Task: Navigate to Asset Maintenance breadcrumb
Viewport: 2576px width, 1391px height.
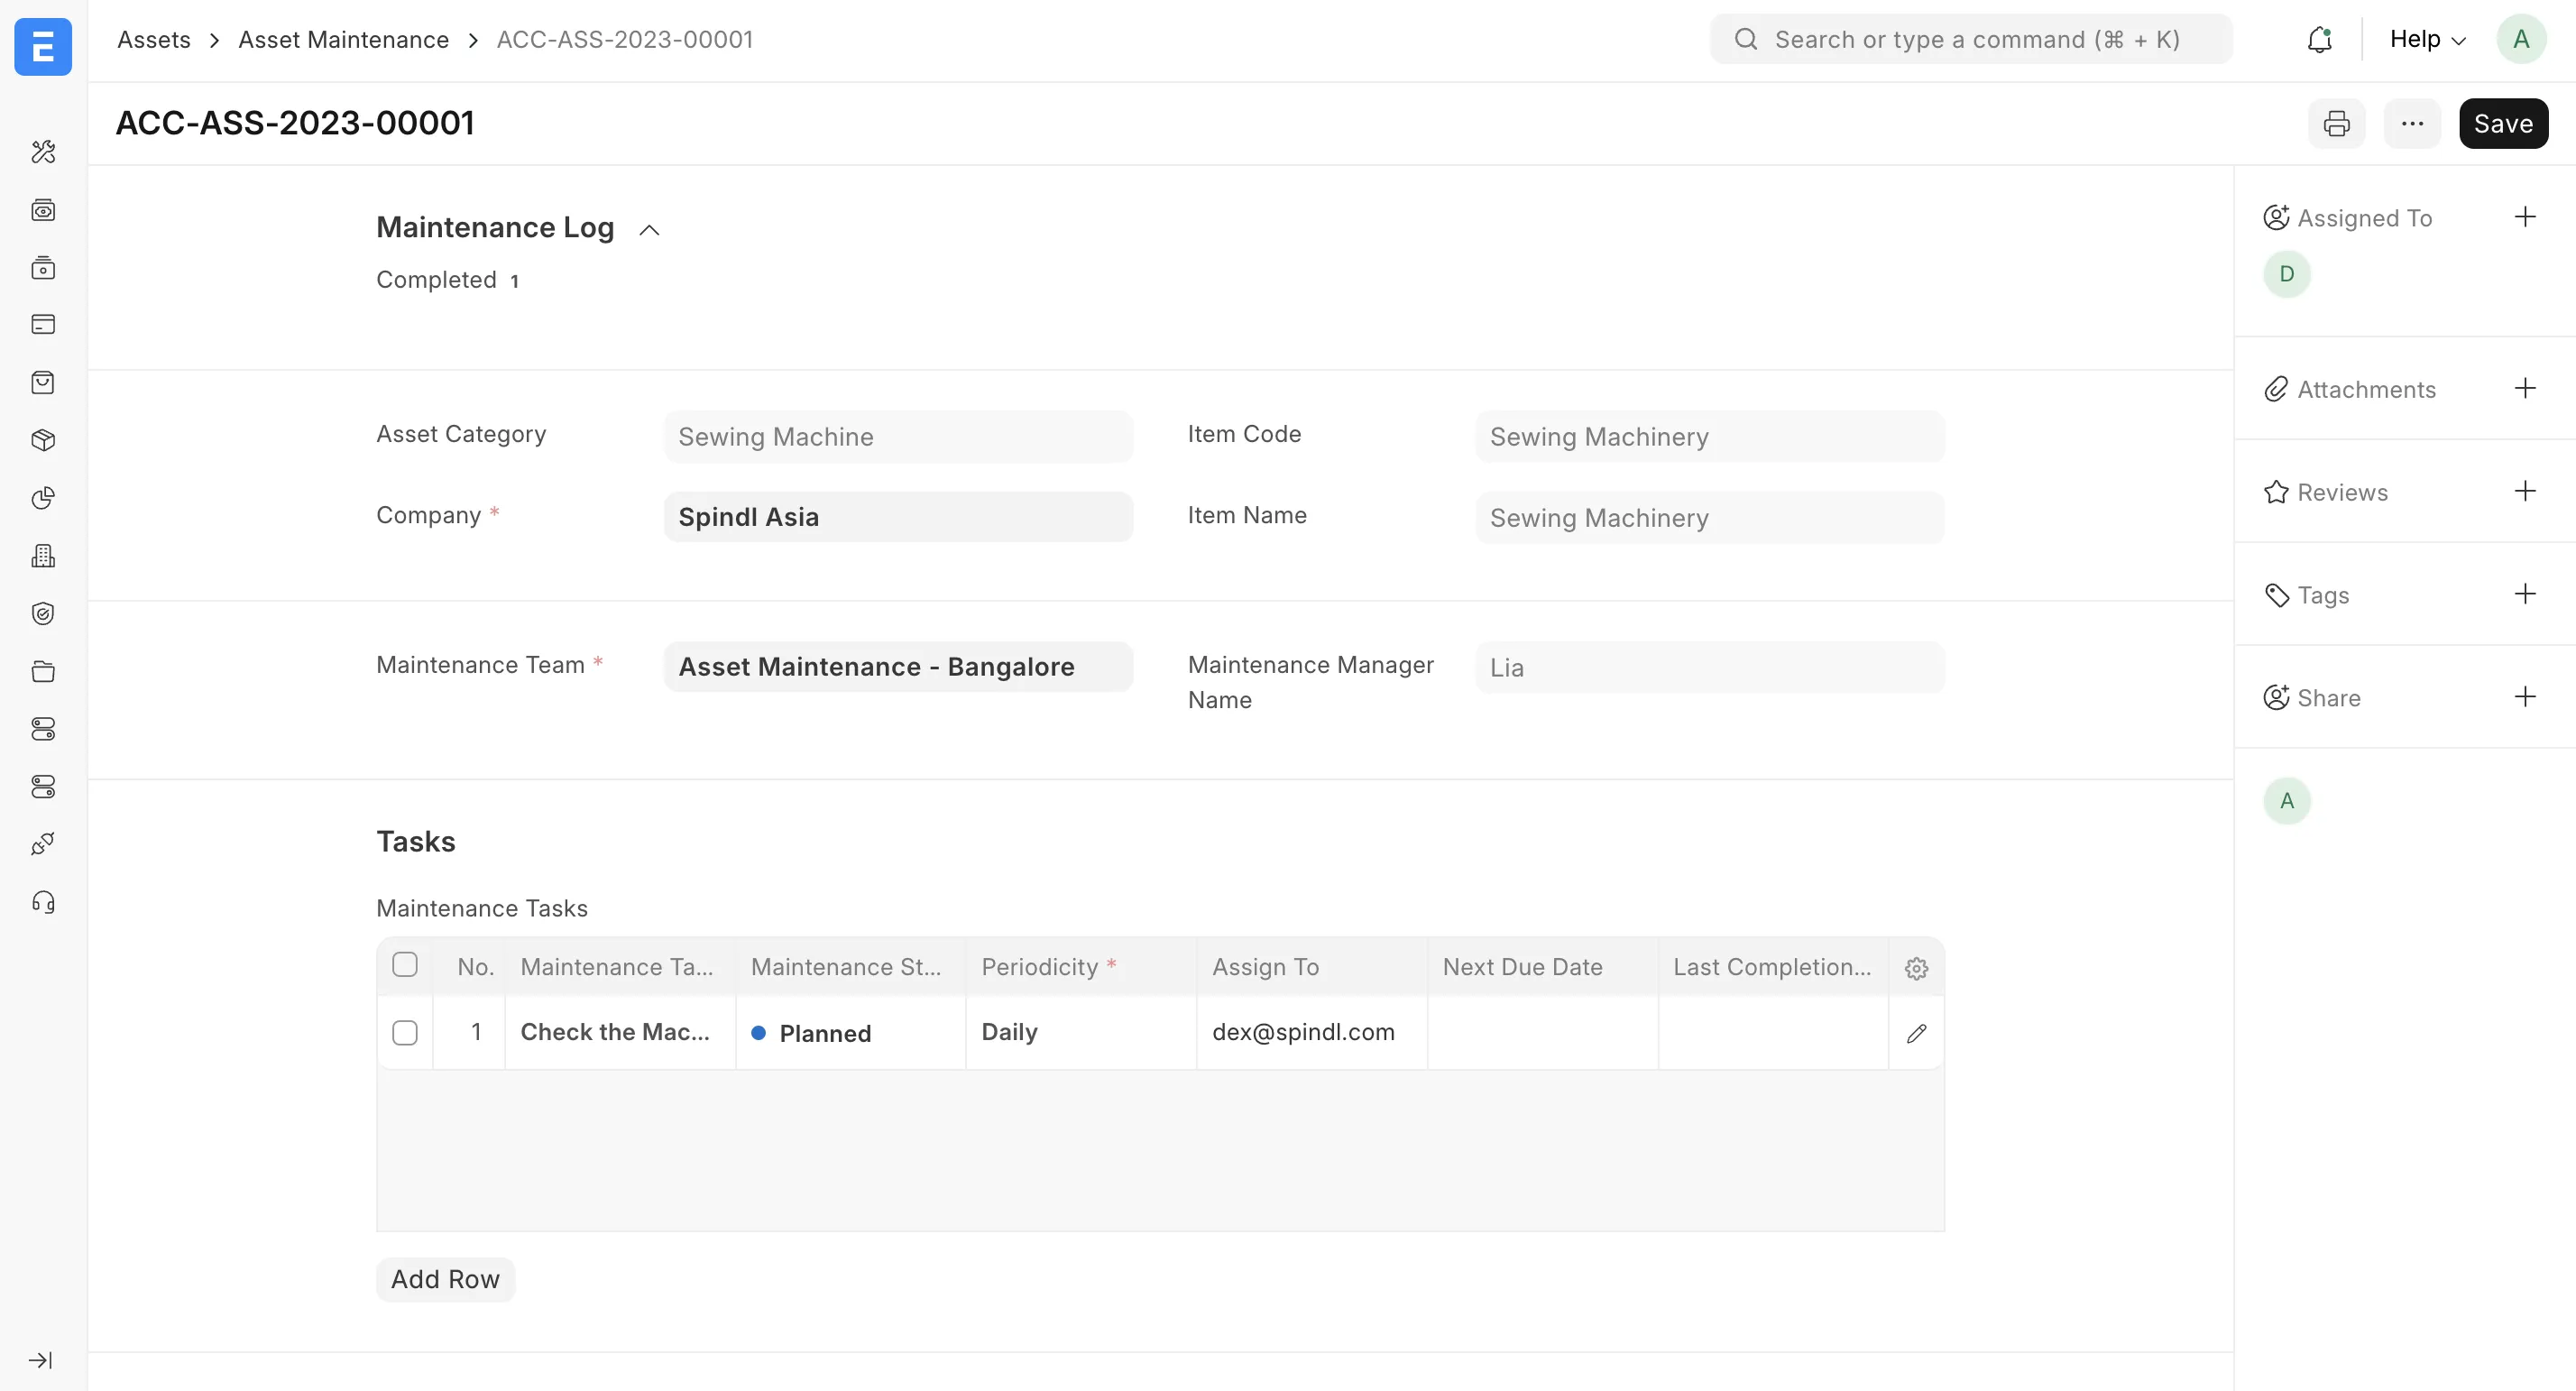Action: (x=343, y=39)
